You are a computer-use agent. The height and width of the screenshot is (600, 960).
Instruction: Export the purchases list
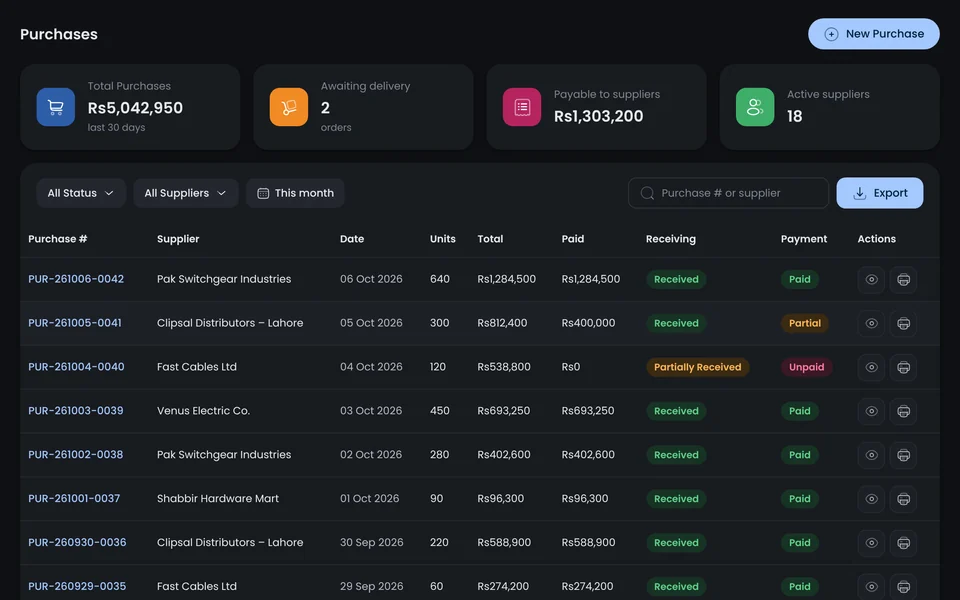point(880,193)
